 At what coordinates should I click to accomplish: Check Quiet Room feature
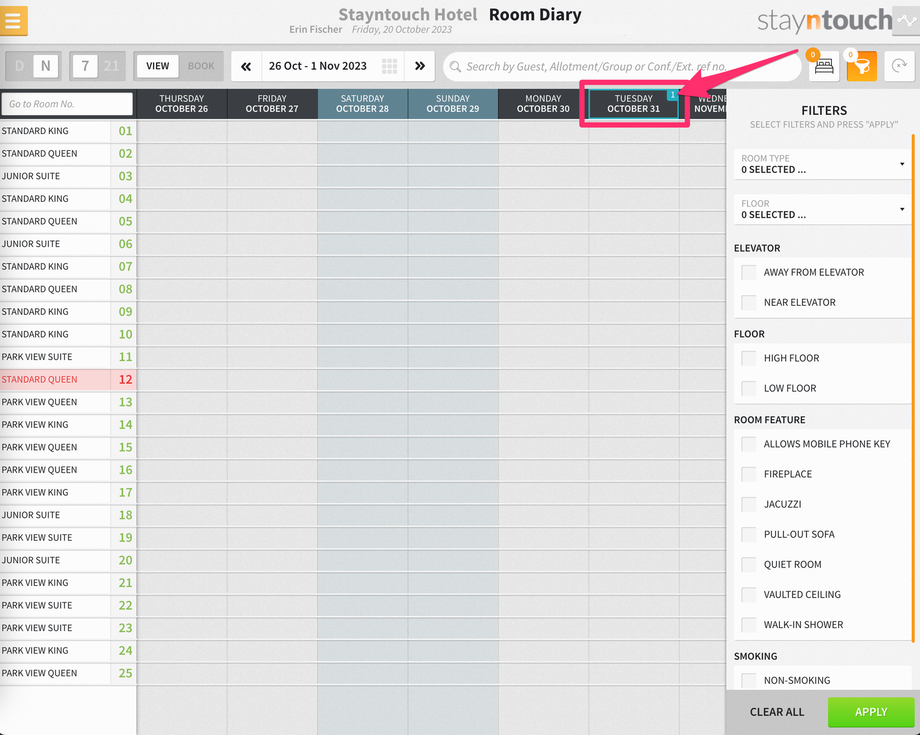click(749, 564)
